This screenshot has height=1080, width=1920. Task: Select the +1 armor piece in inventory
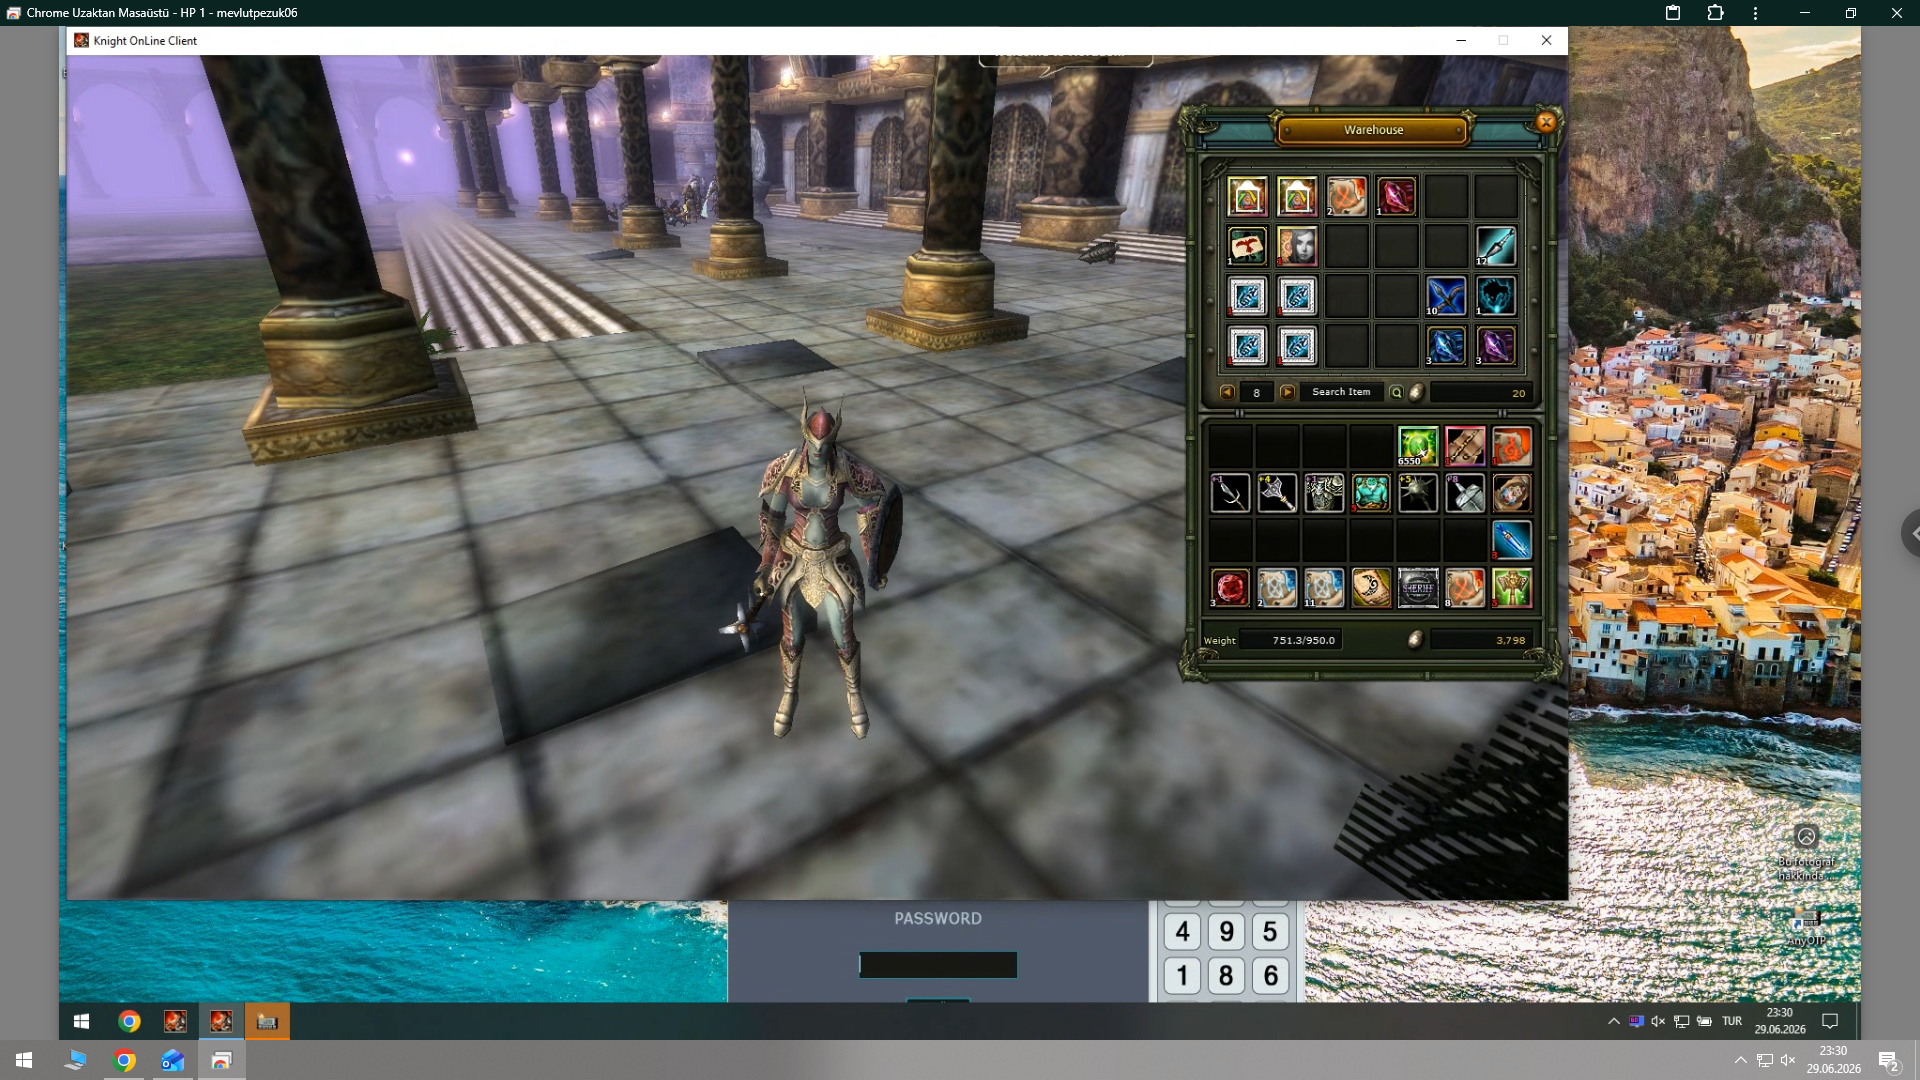[1324, 493]
